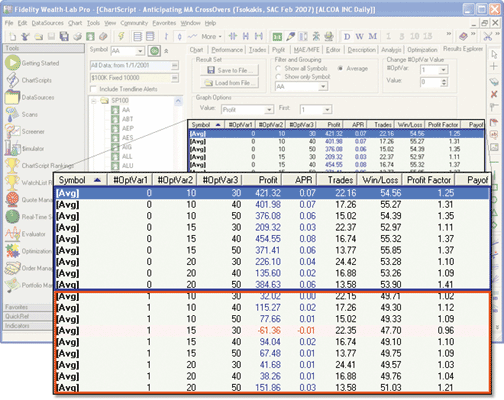Select the Daily (D) scale button
Image resolution: width=504 pixels, height=400 pixels.
[347, 36]
